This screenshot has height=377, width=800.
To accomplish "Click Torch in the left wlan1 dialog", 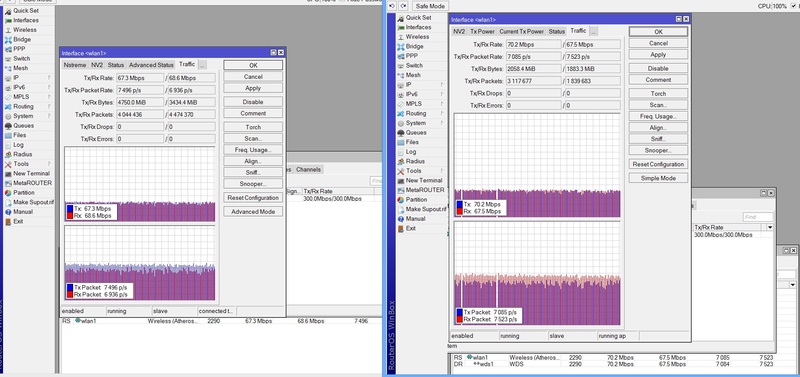I will tap(253, 127).
